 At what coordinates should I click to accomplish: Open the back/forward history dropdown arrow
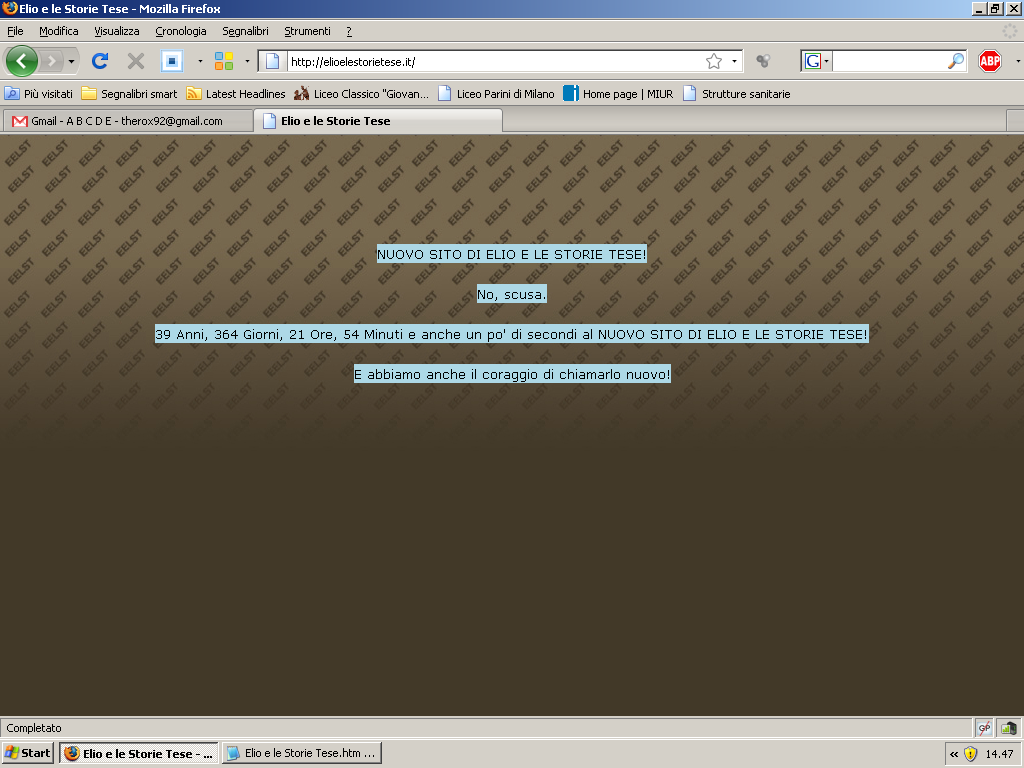(71, 61)
